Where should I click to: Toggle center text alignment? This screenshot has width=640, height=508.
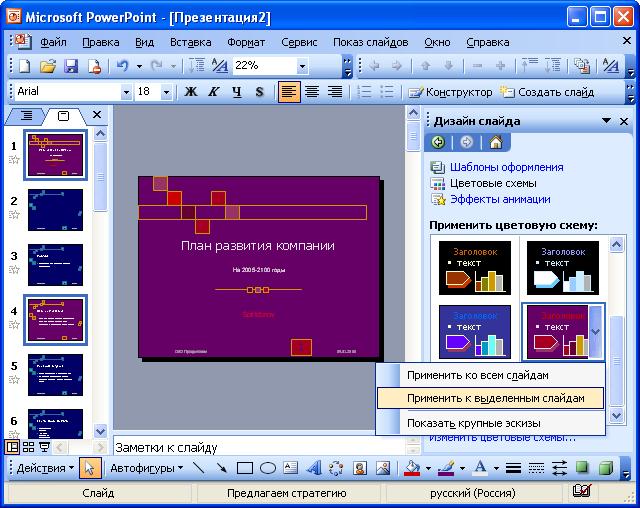[312, 92]
